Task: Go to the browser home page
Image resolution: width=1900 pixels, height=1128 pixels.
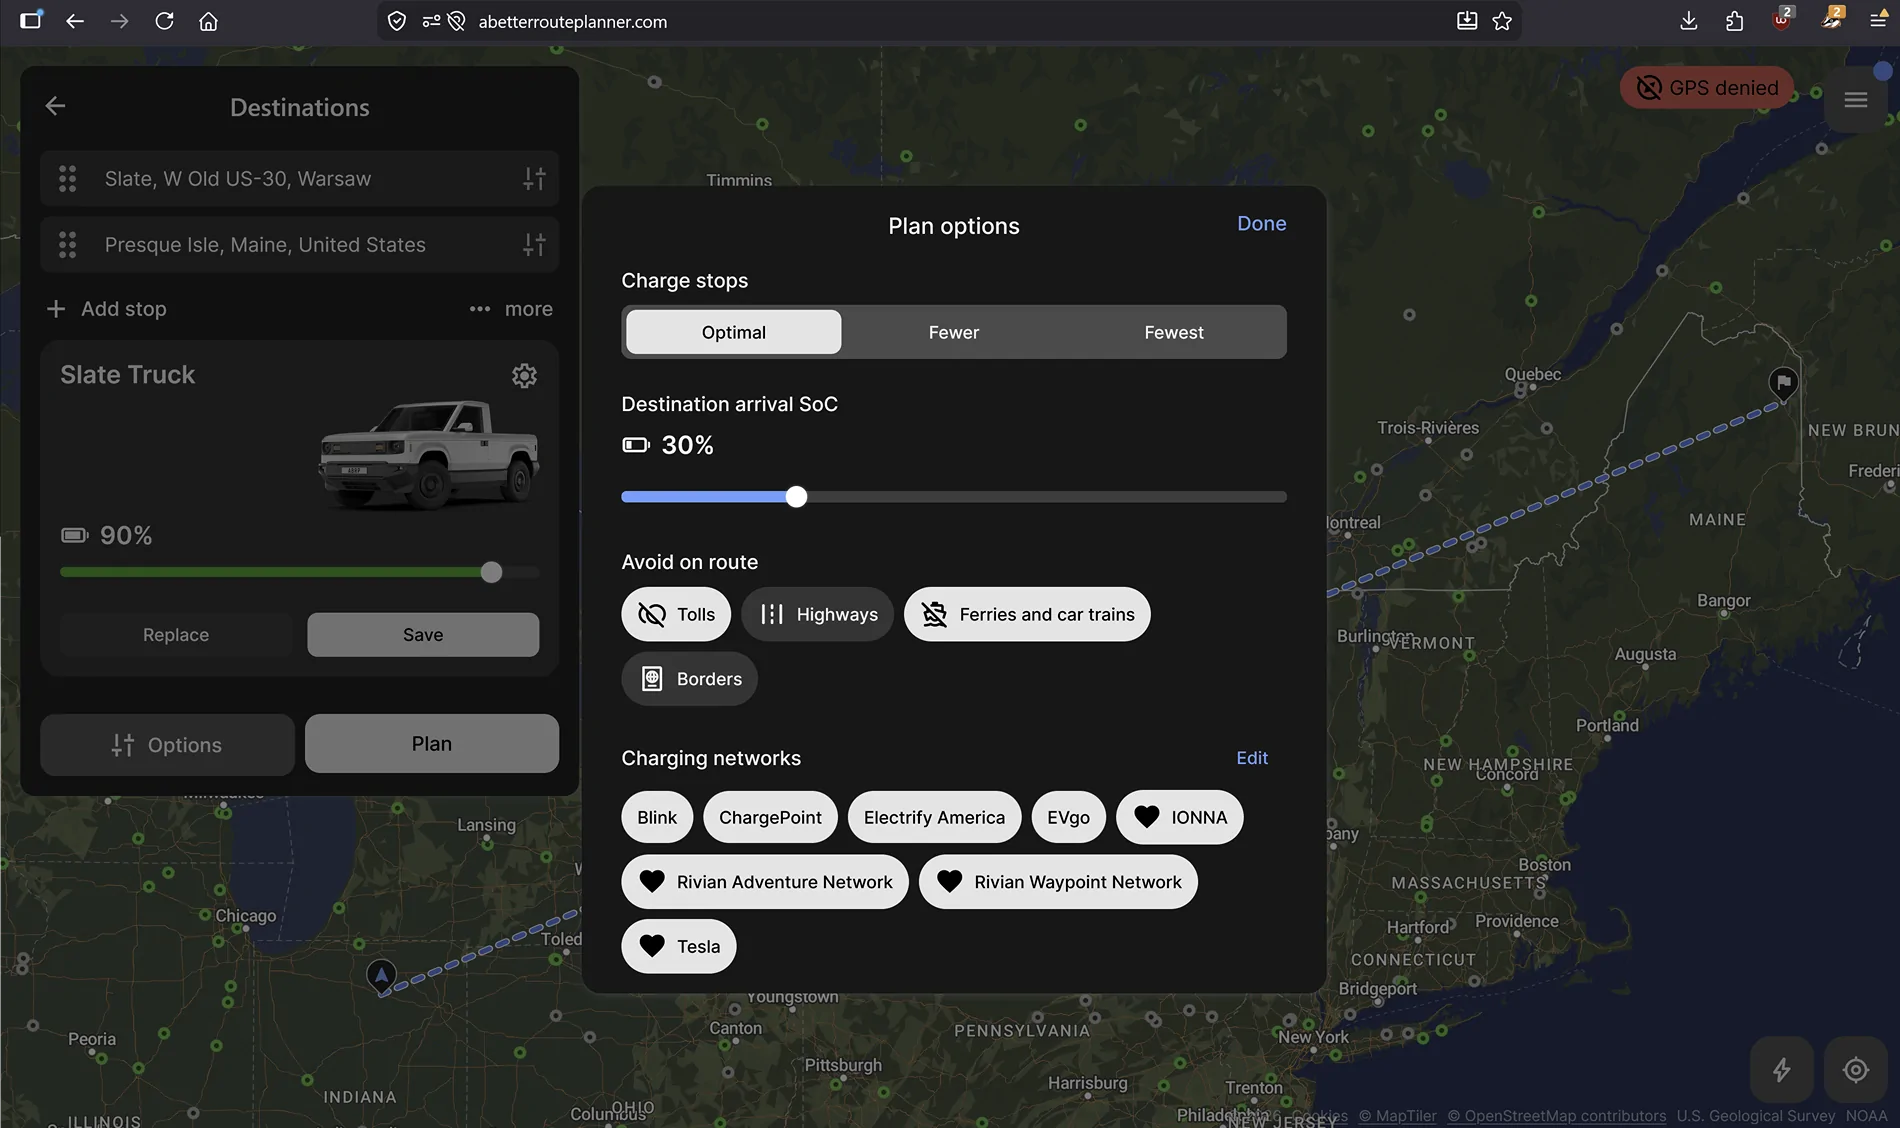Action: (208, 21)
